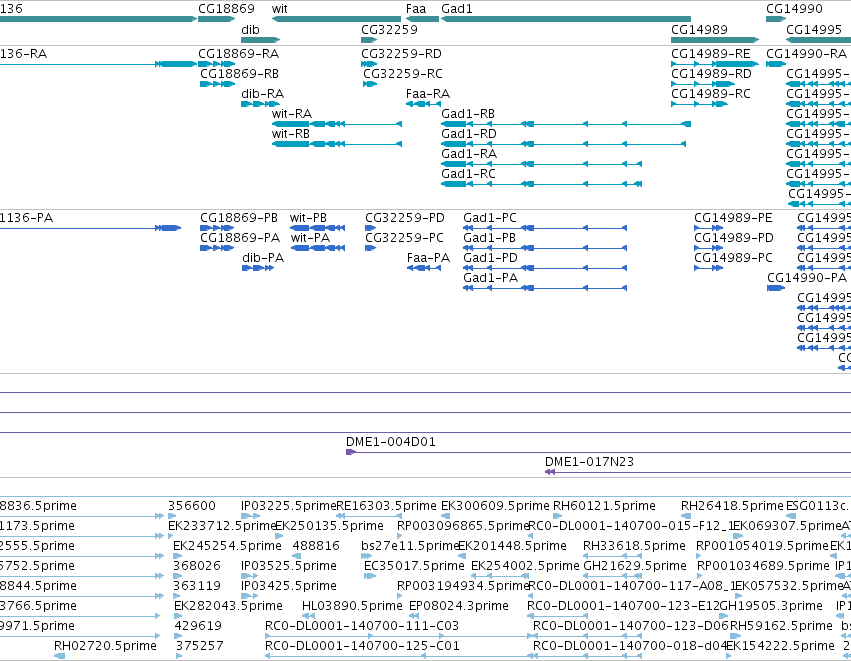Select protein CG14989-PC
Image resolution: width=851 pixels, height=661 pixels.
709,268
